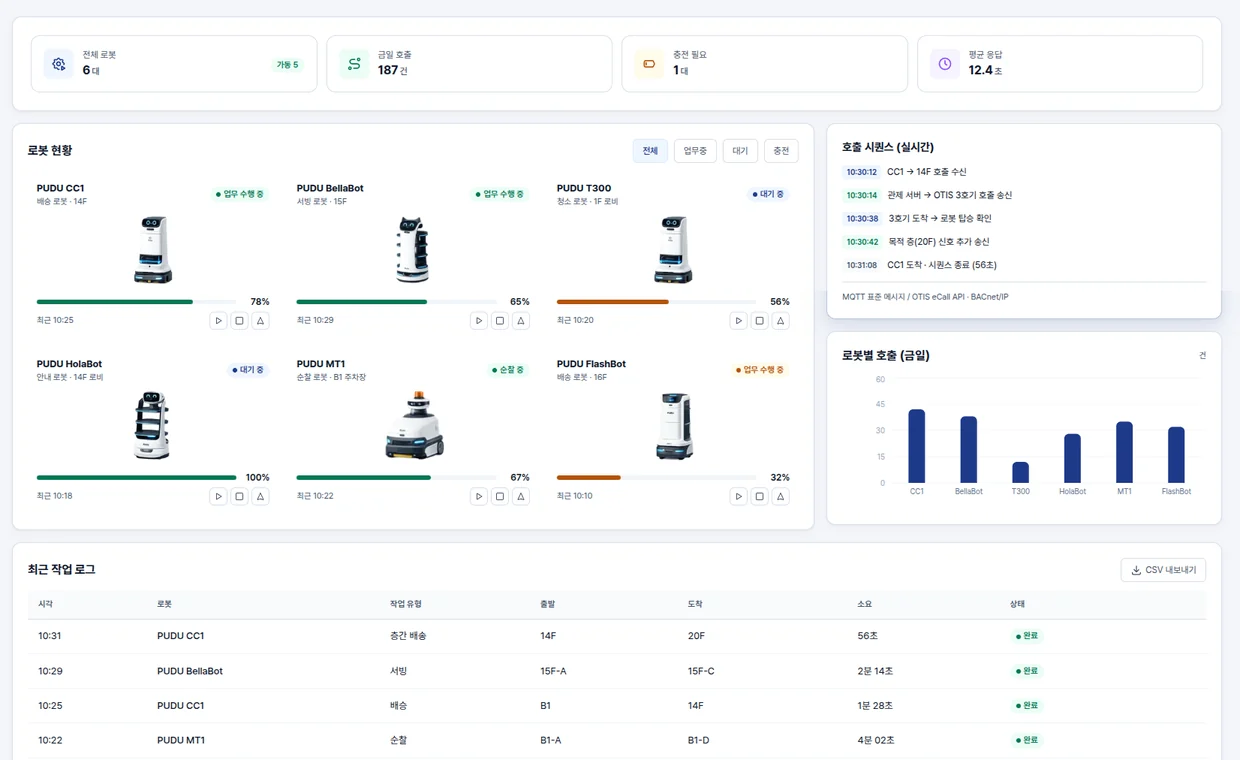Viewport: 1240px width, 760px height.
Task: Click 15F-C in the 서빙 log row
Action: tap(701, 671)
